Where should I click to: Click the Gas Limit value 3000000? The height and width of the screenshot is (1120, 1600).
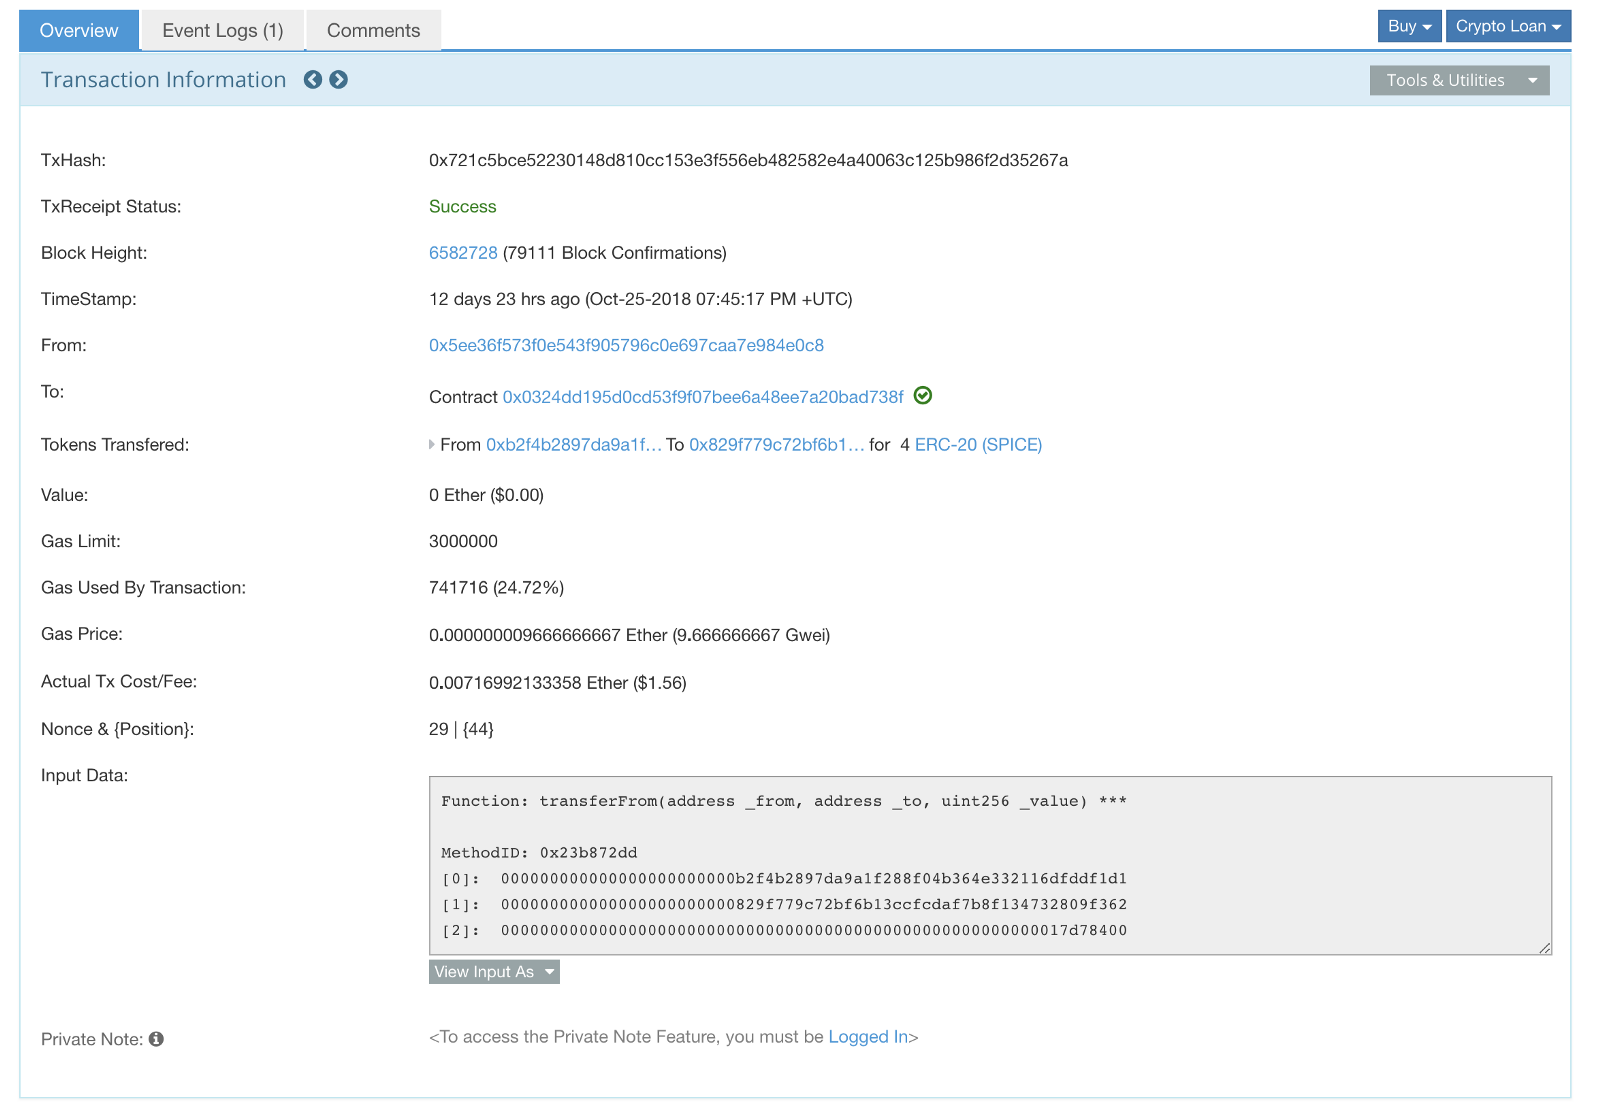coord(463,541)
